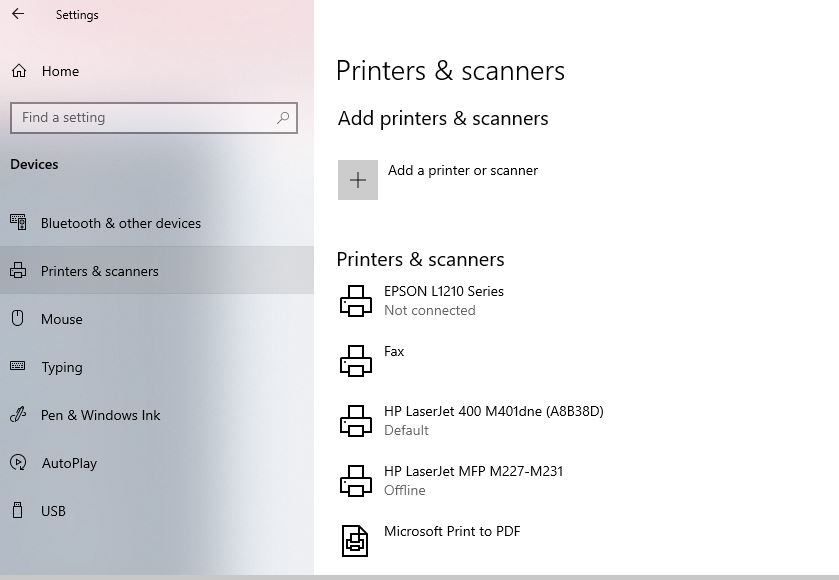
Task: Click the HP LaserJet MFP M227-M231 printer icon
Action: coord(356,480)
